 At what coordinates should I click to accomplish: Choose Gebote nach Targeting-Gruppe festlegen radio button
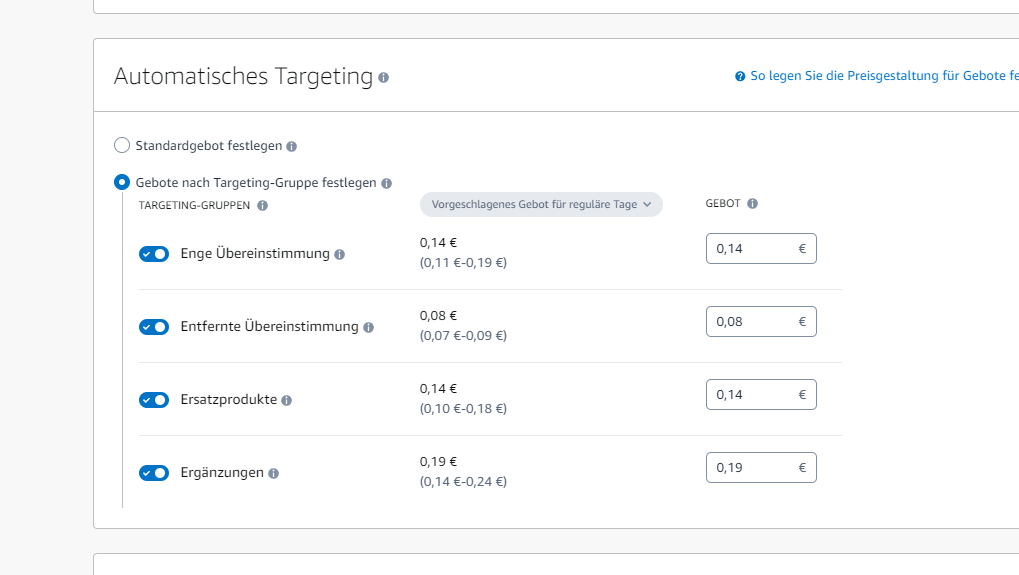(x=122, y=182)
